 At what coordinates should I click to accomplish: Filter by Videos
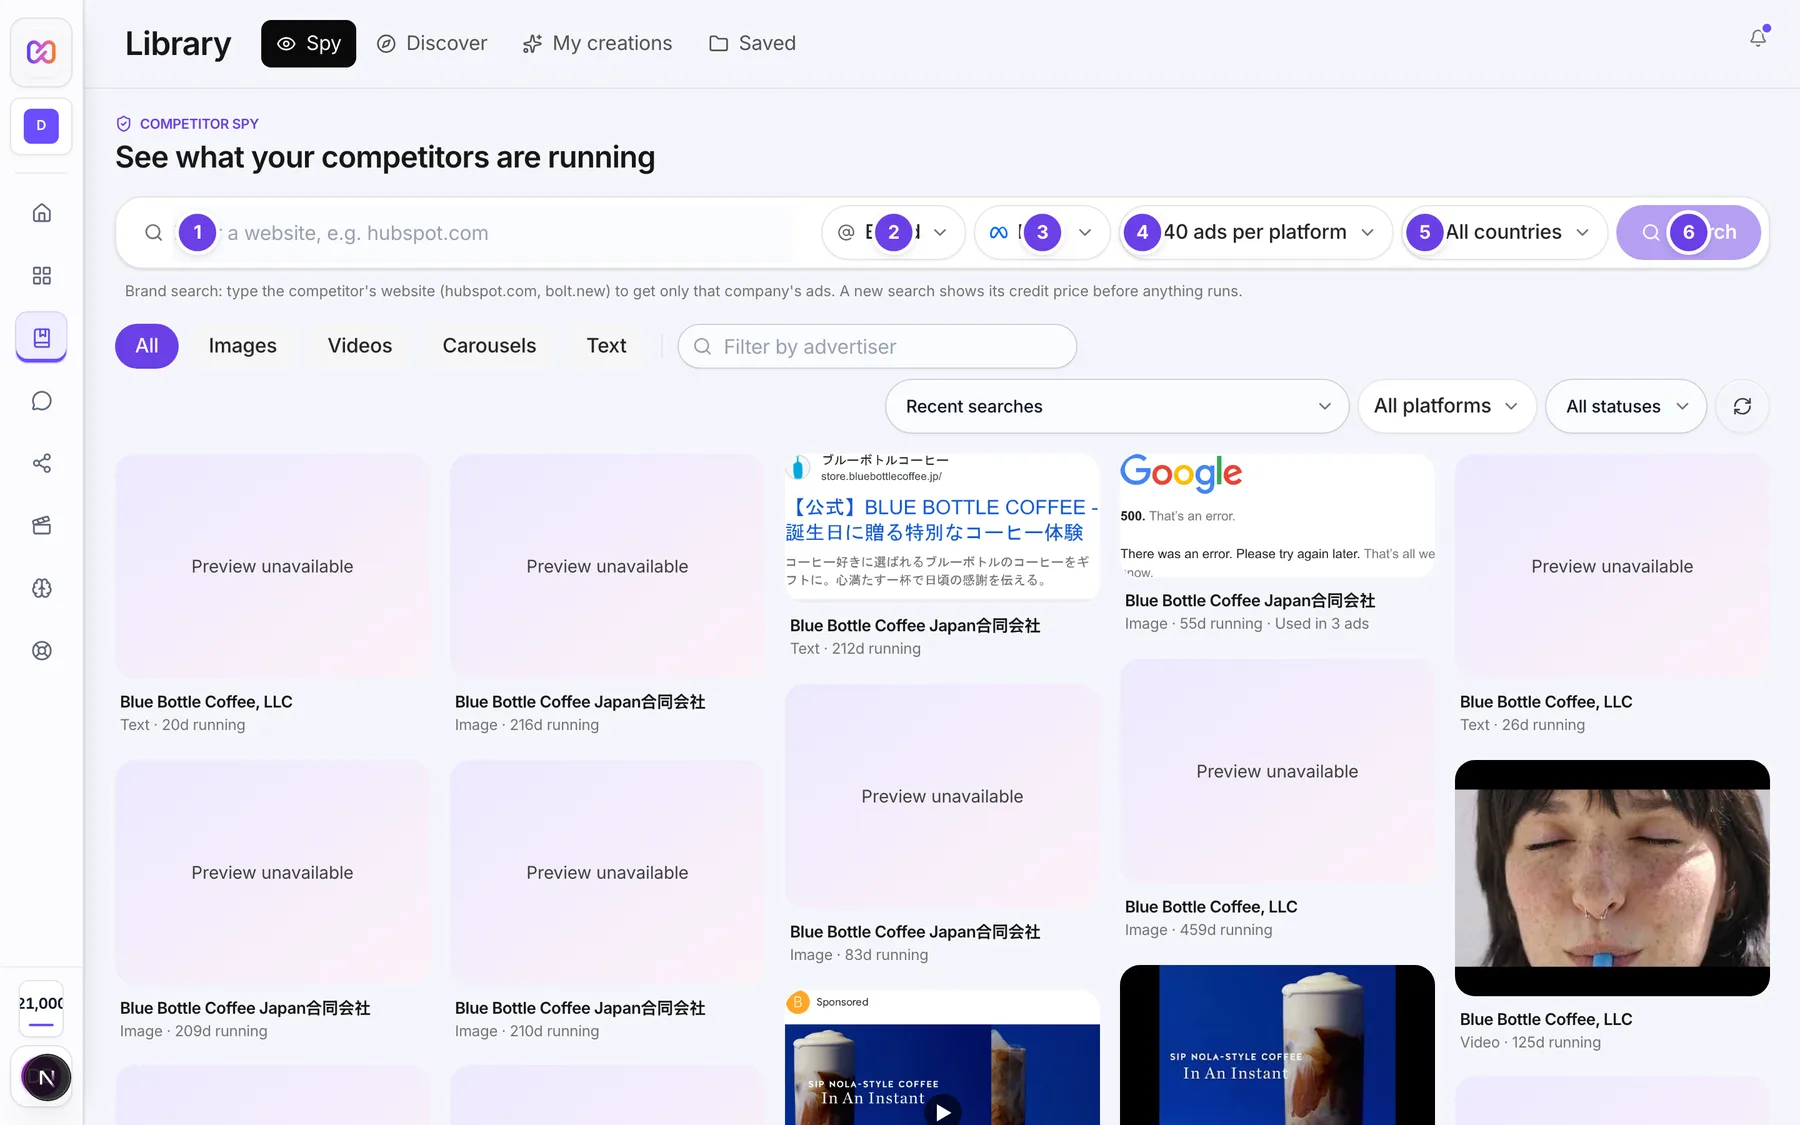[x=360, y=346]
